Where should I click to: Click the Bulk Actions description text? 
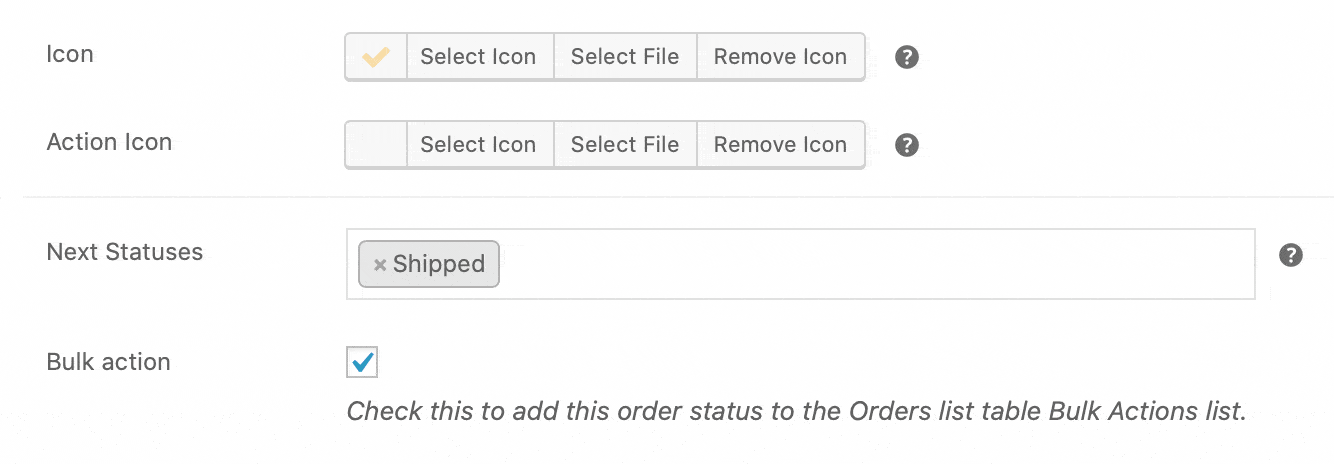[796, 411]
